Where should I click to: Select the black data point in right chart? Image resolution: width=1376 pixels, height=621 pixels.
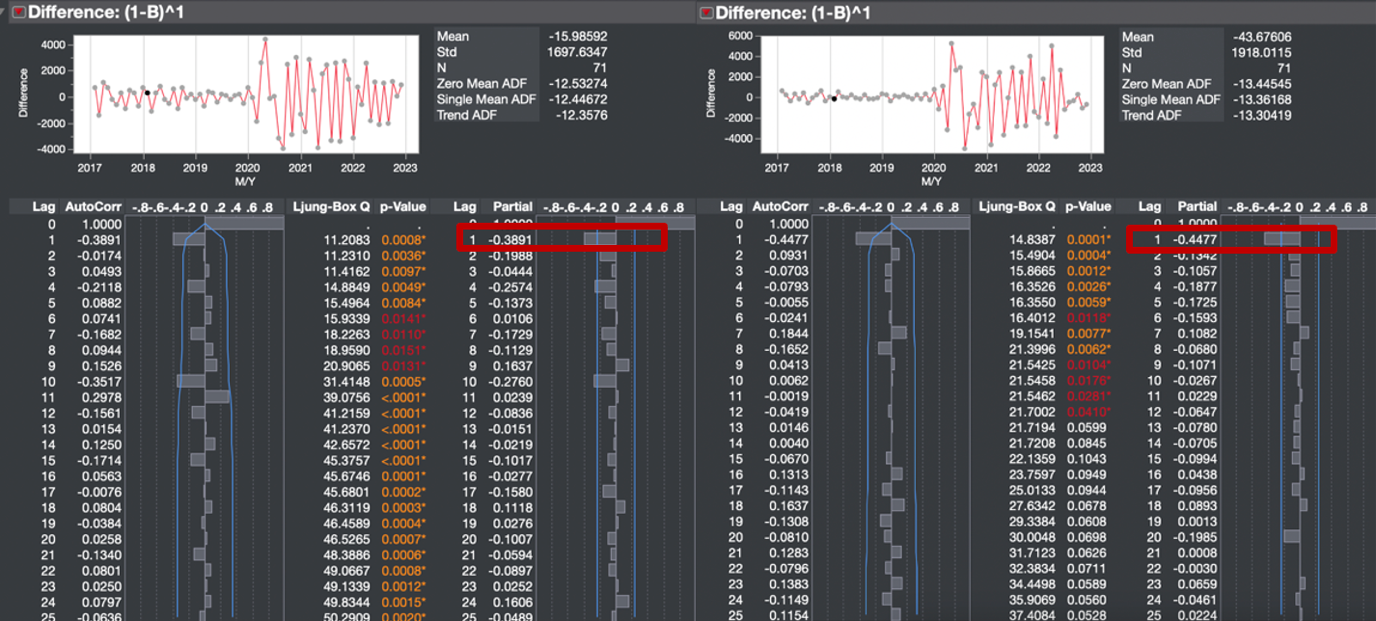834,98
